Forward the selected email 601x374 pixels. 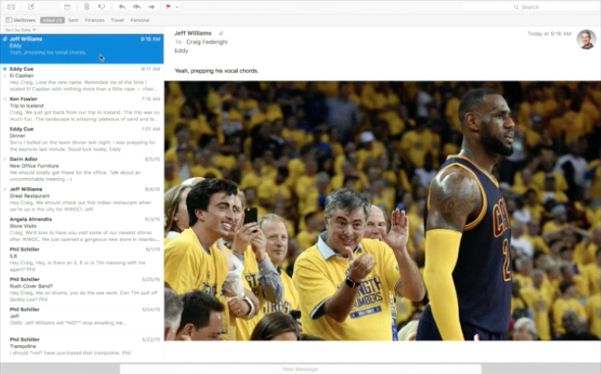click(152, 7)
